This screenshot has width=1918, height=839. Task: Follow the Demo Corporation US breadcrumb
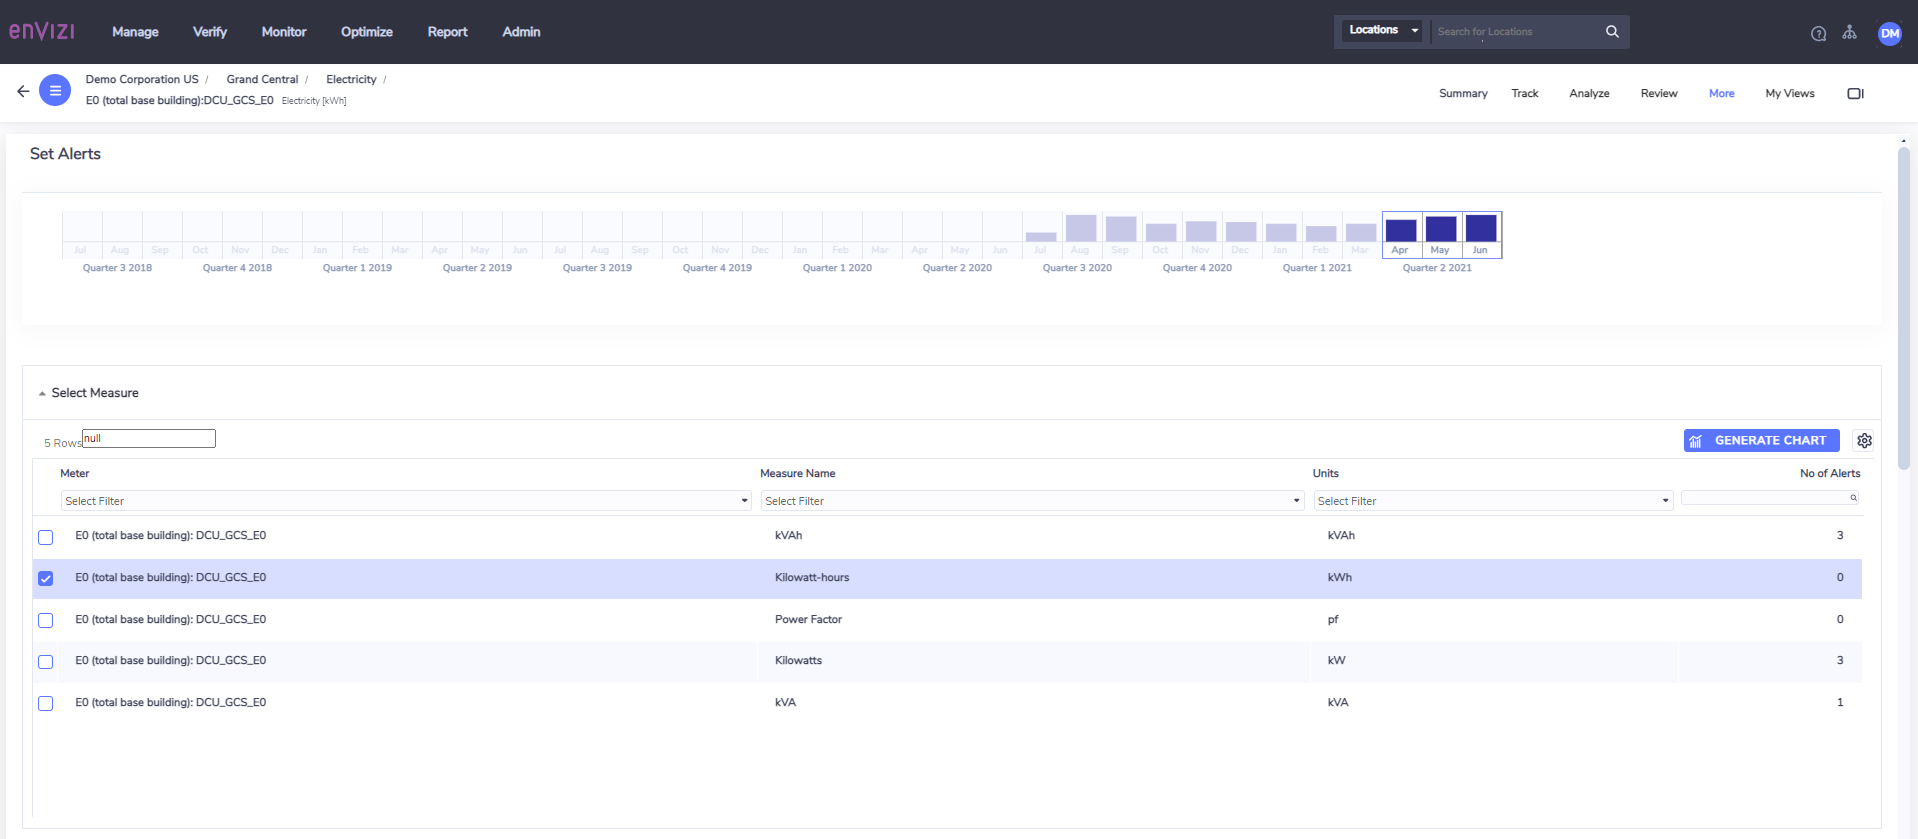(142, 79)
